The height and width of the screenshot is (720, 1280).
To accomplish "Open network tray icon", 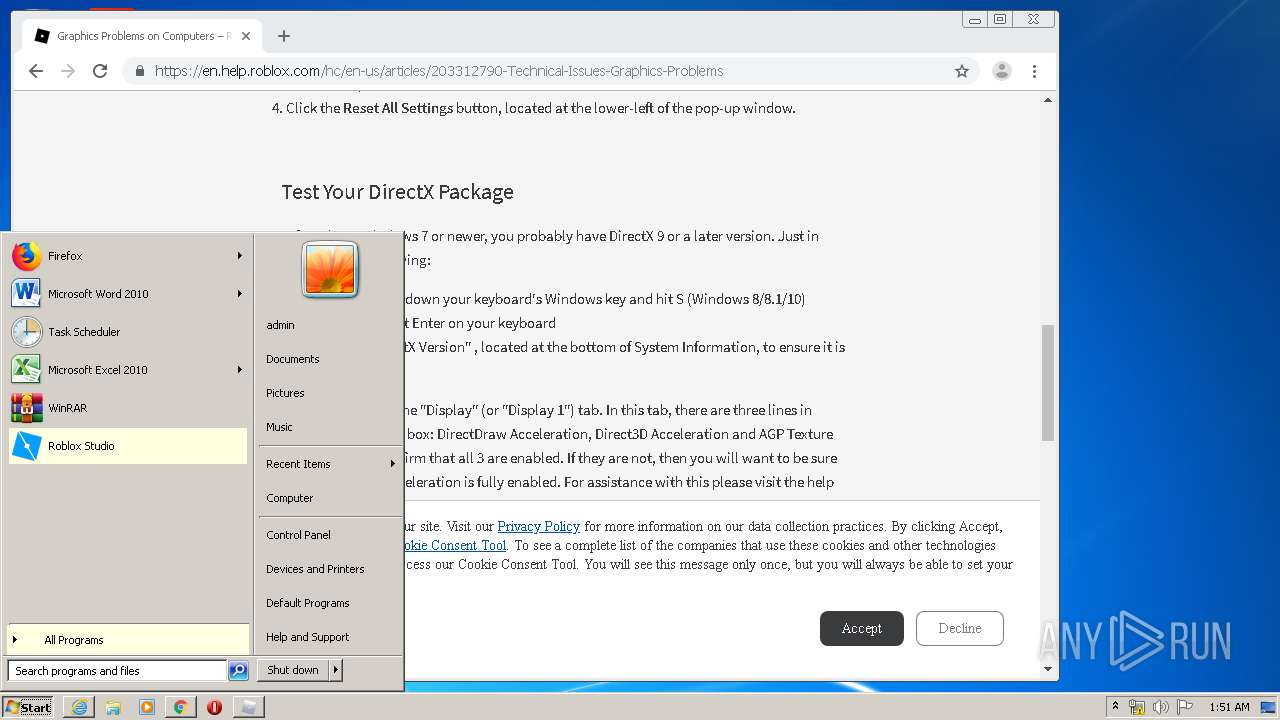I will pyautogui.click(x=1137, y=707).
